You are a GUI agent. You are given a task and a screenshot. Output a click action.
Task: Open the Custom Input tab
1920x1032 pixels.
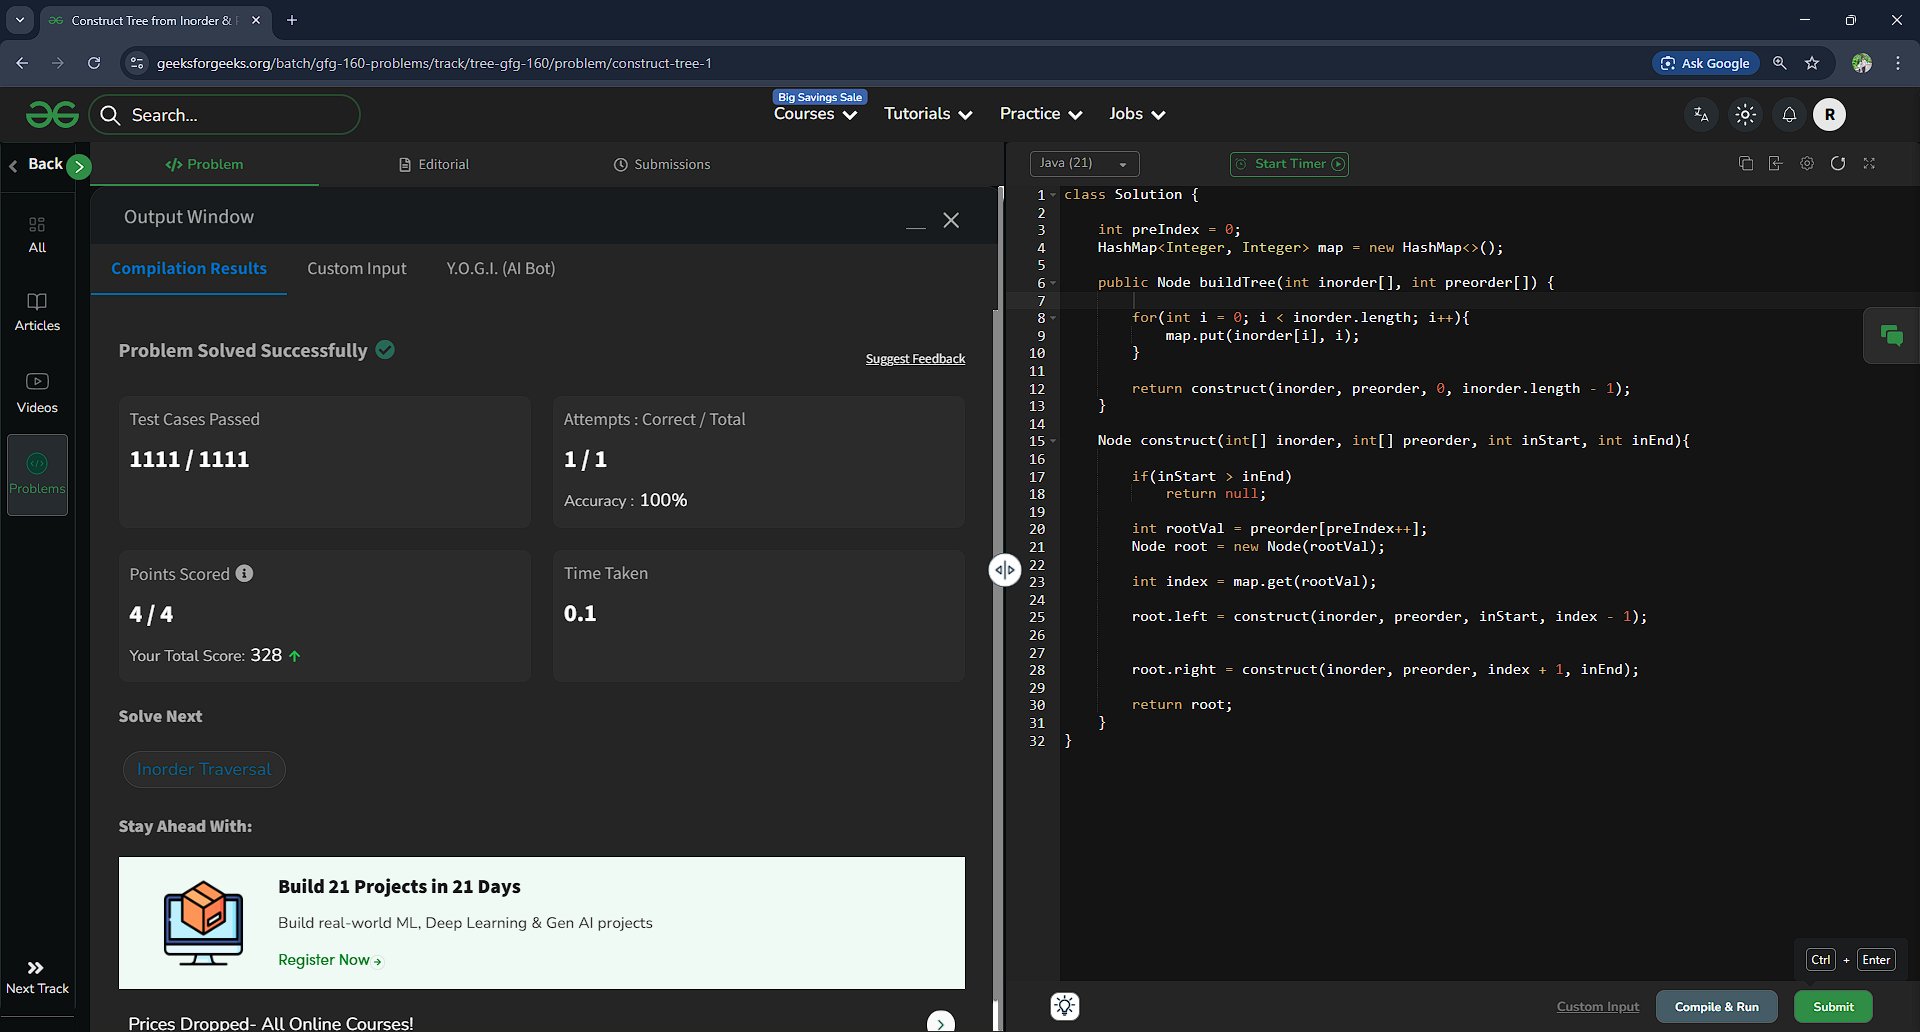click(356, 269)
